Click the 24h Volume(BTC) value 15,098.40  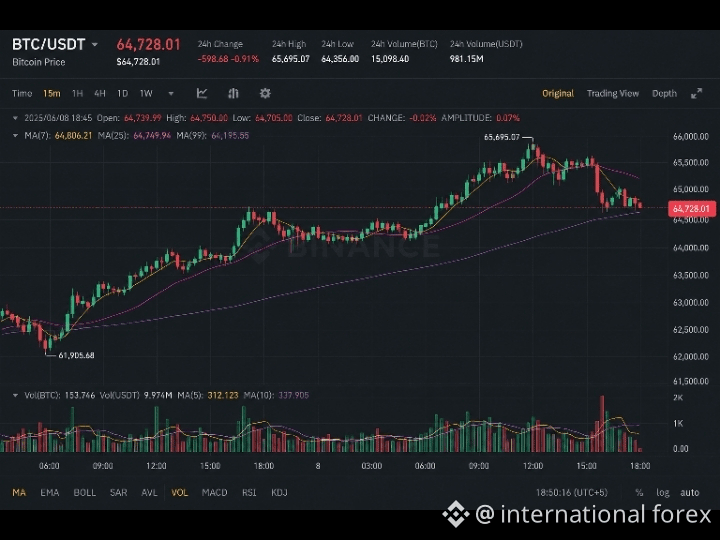tap(390, 59)
